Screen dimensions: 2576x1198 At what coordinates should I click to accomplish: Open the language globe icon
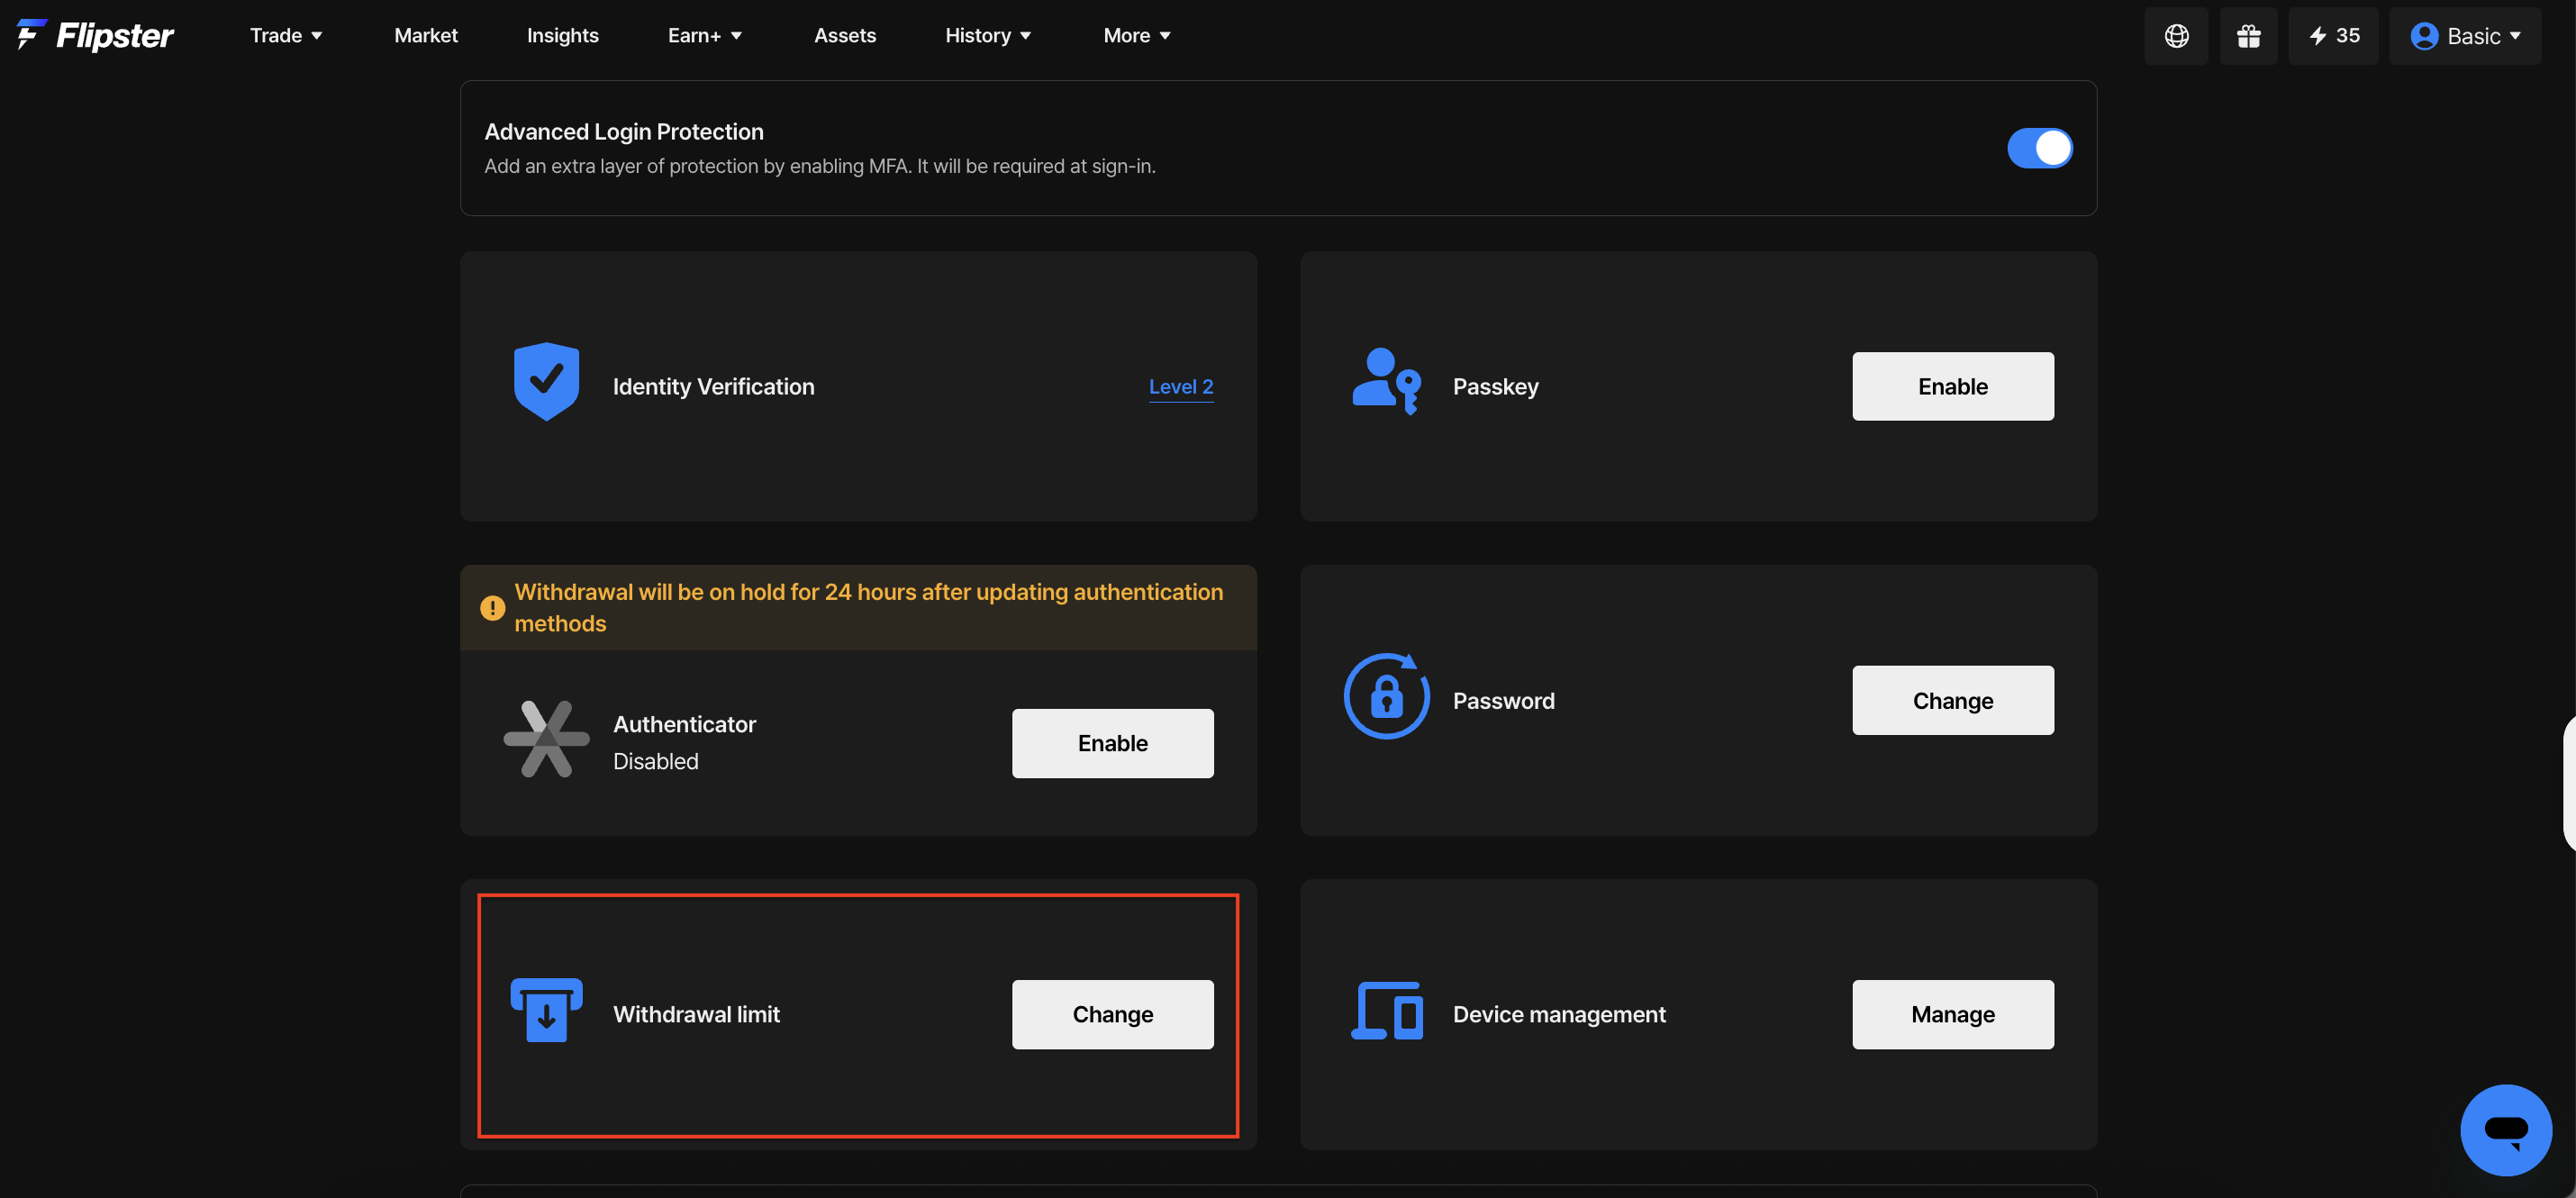pos(2176,36)
